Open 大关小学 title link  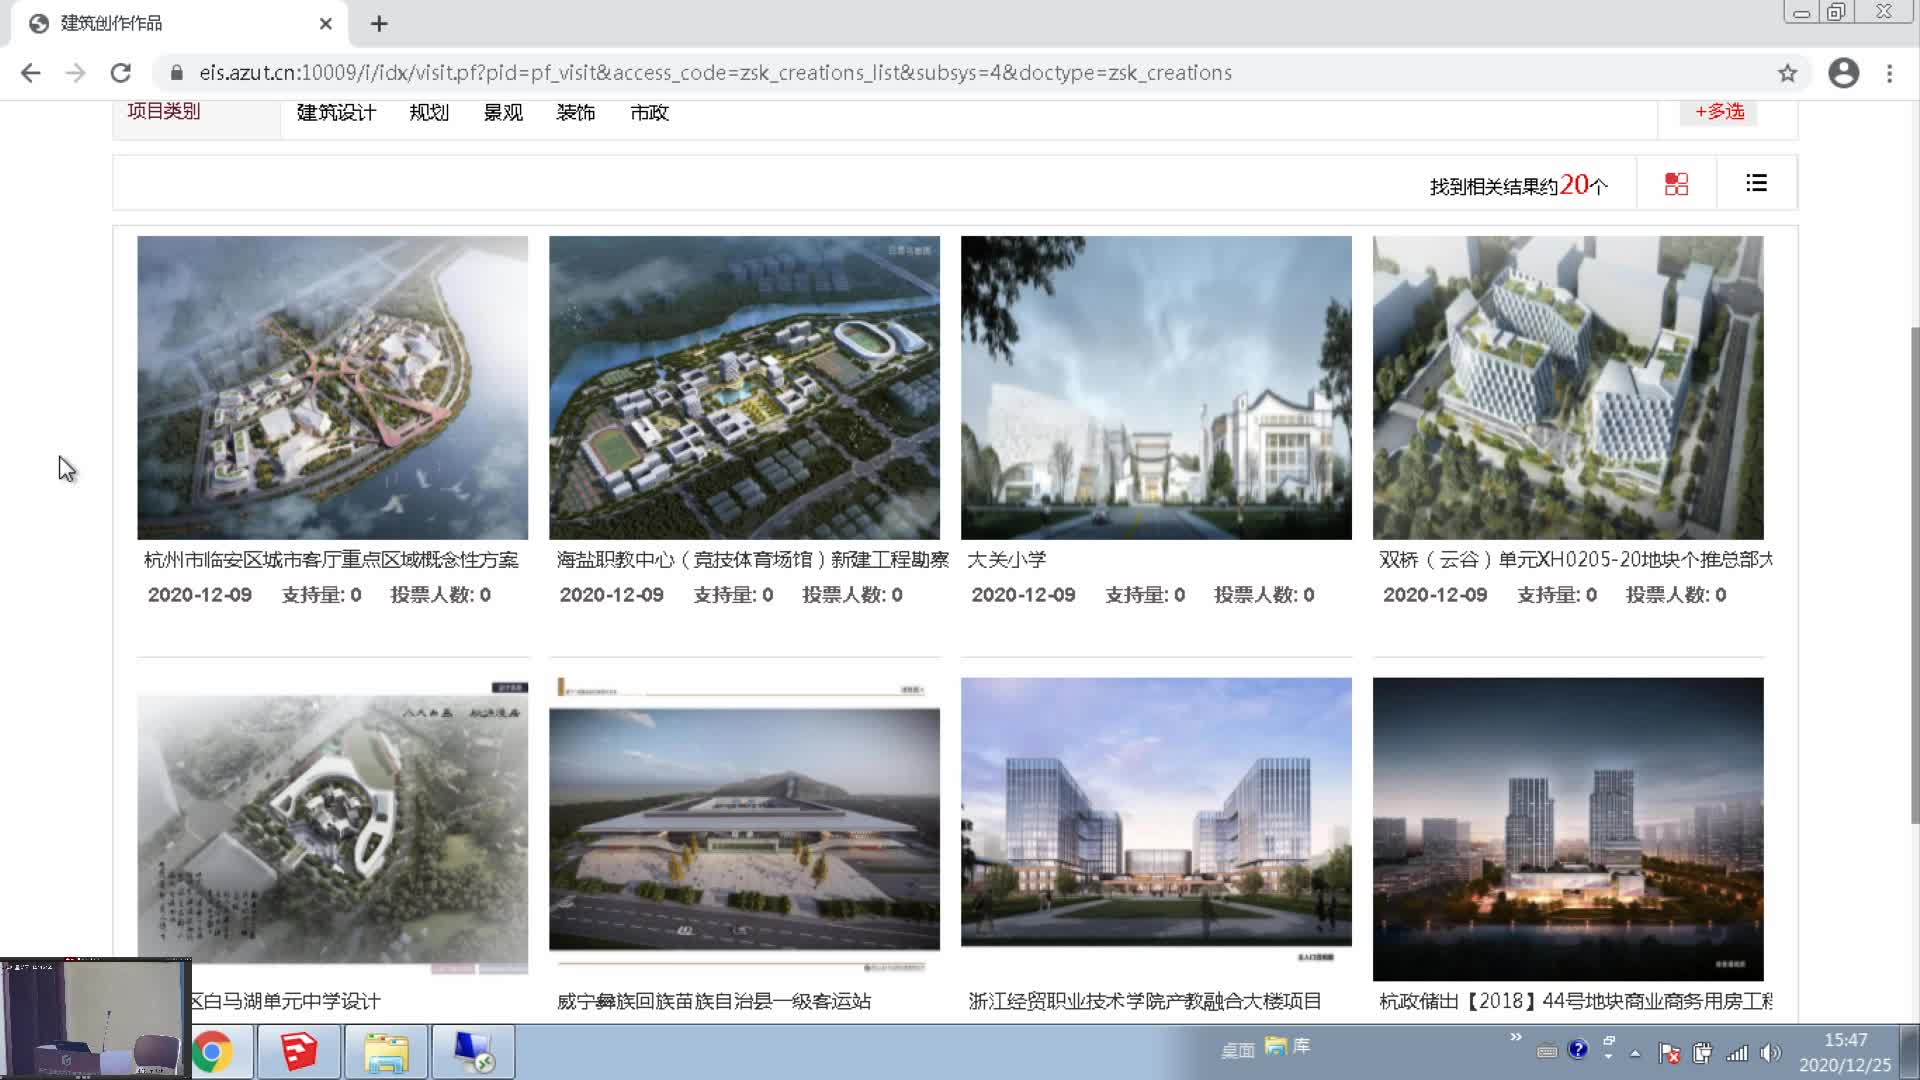coord(1006,560)
